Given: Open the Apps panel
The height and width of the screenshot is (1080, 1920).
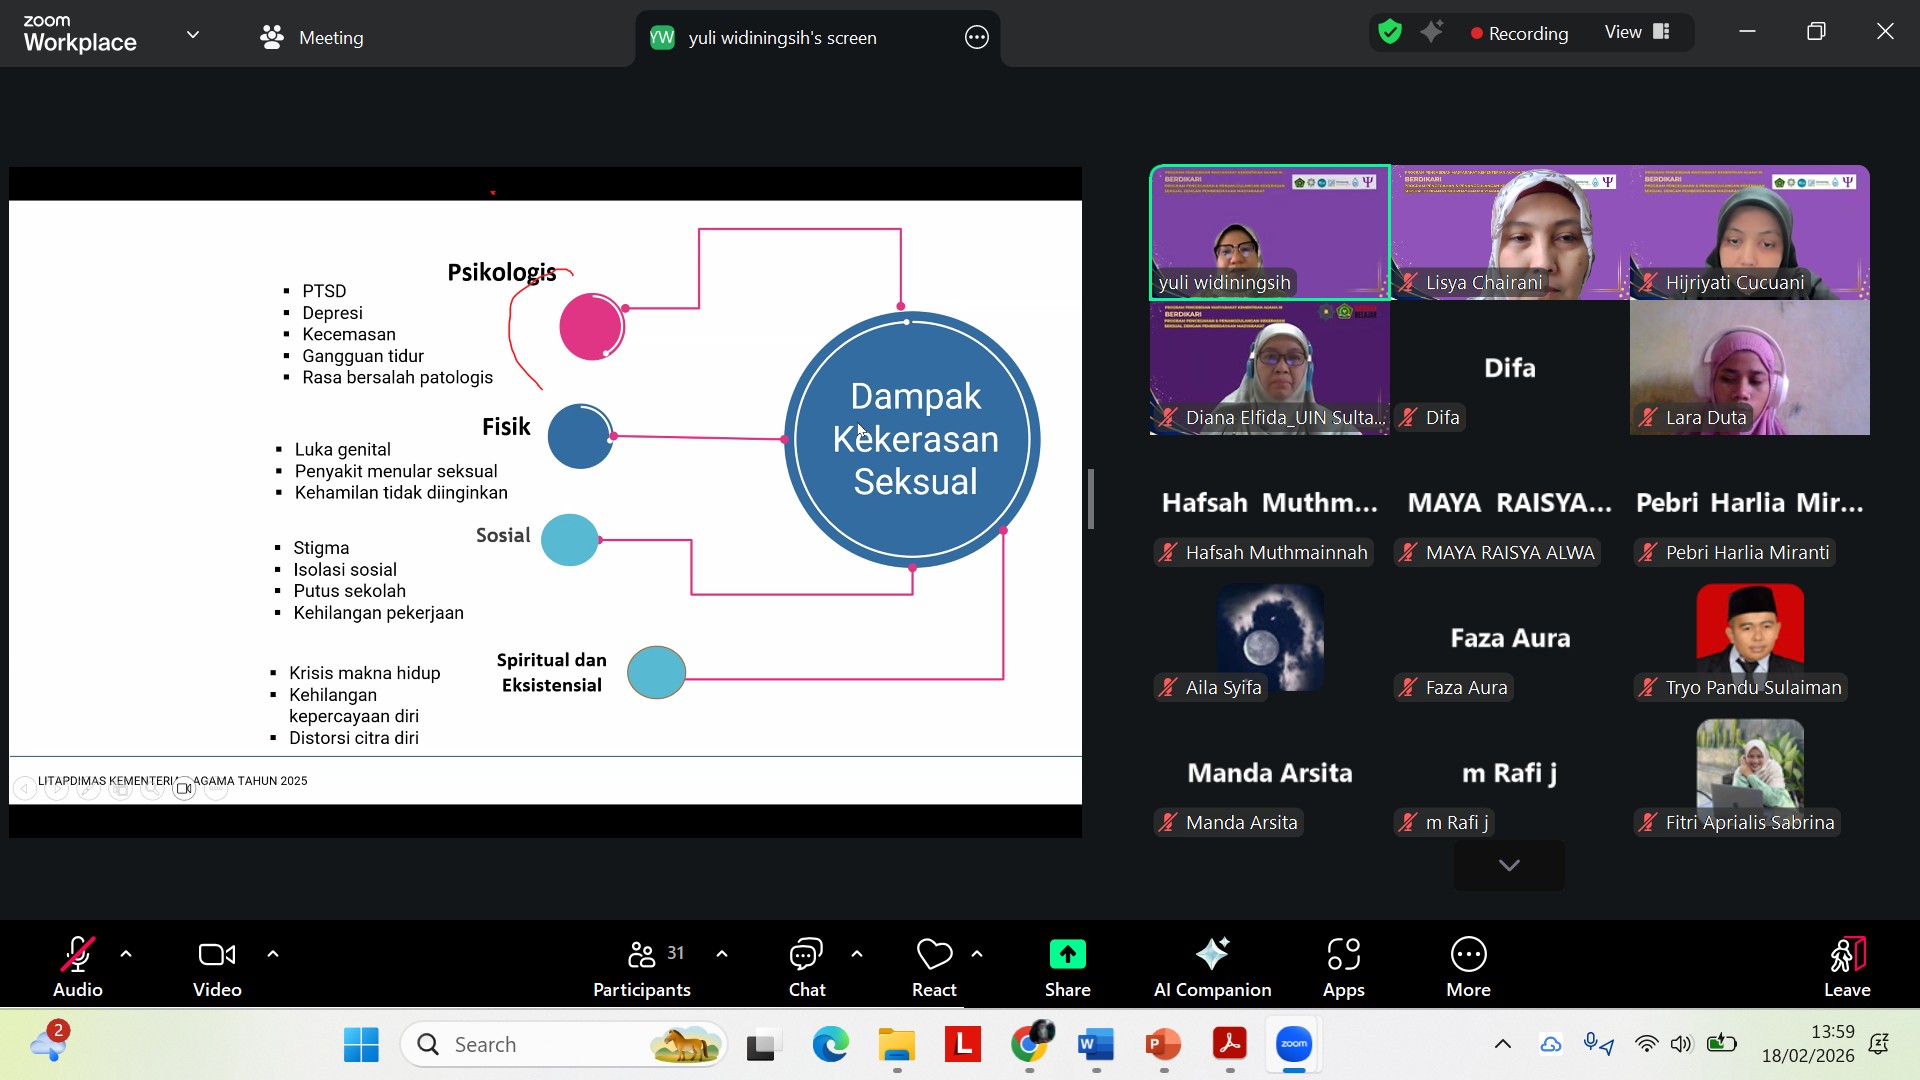Looking at the screenshot, I should pos(1343,967).
